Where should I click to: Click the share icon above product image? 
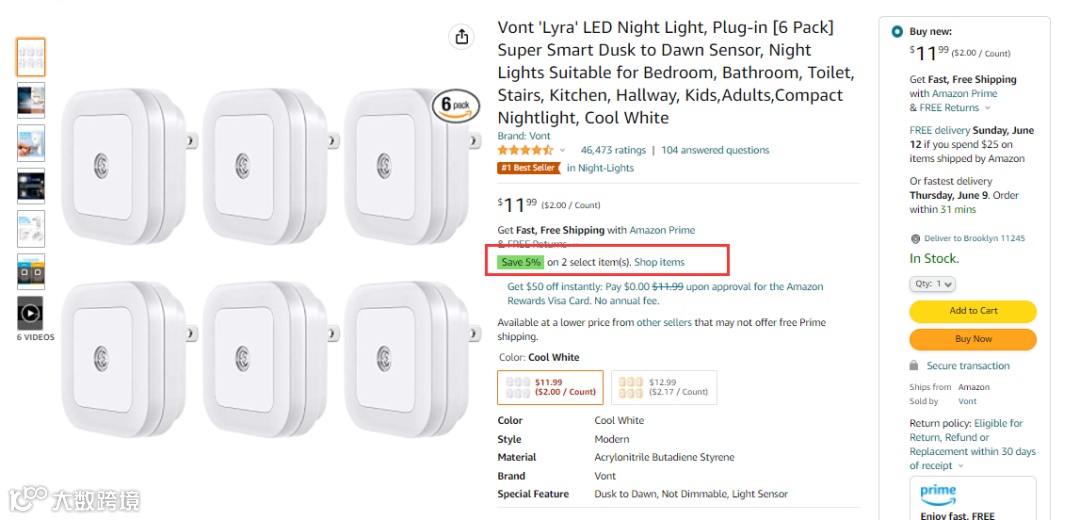461,37
